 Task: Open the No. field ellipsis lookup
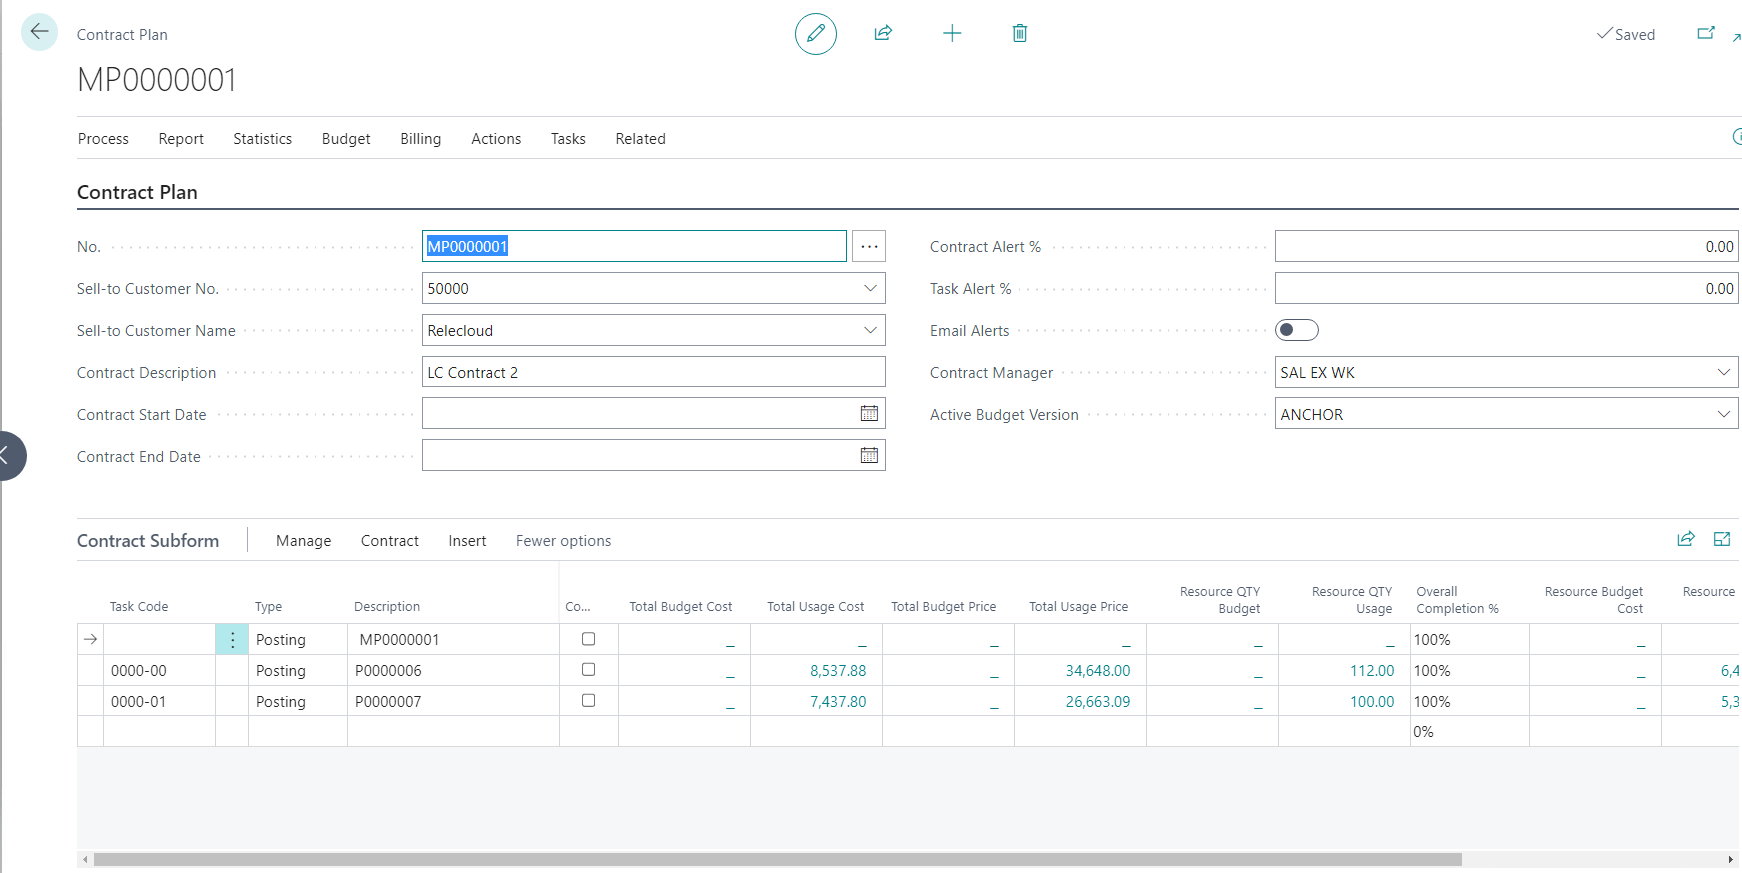click(869, 246)
